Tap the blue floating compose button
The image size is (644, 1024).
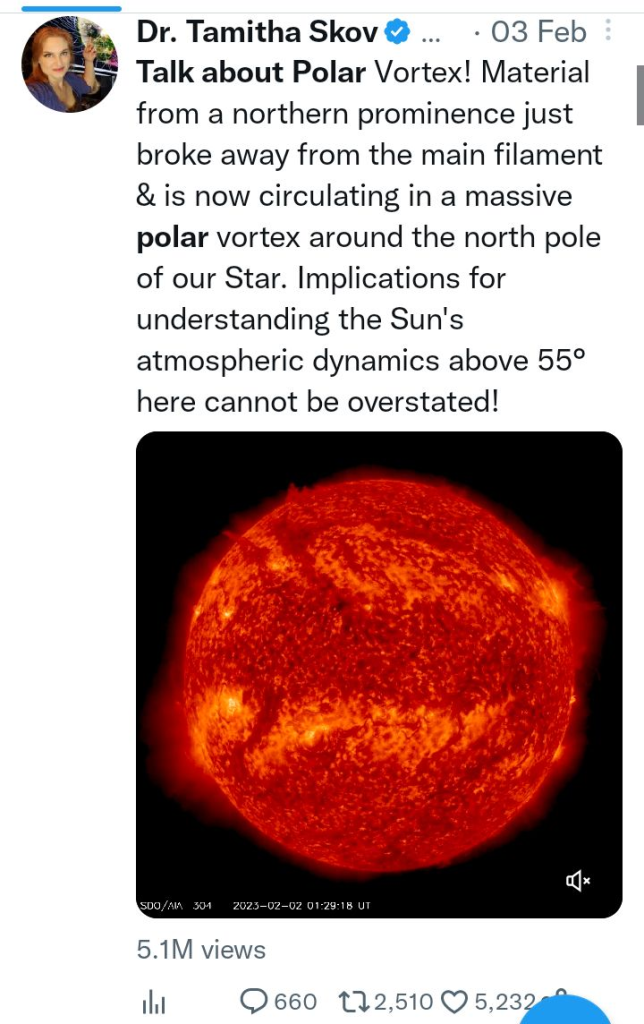click(567, 1011)
